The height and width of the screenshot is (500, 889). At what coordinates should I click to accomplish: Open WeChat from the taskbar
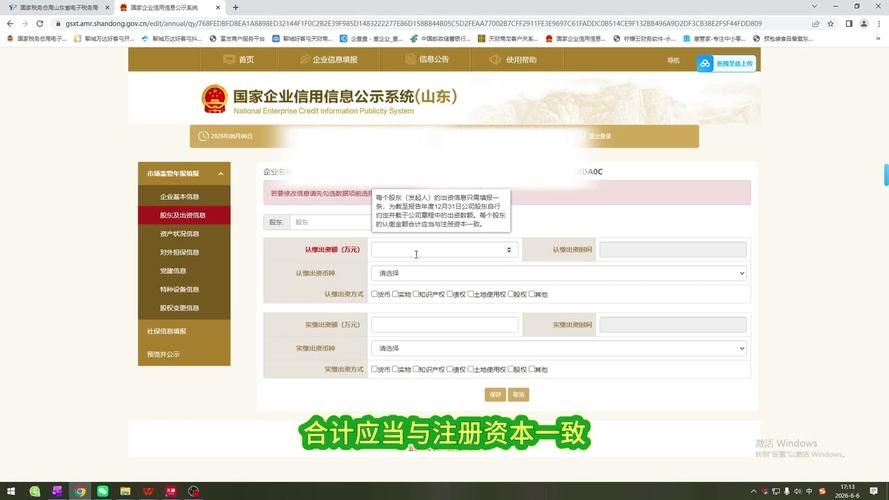pos(103,491)
